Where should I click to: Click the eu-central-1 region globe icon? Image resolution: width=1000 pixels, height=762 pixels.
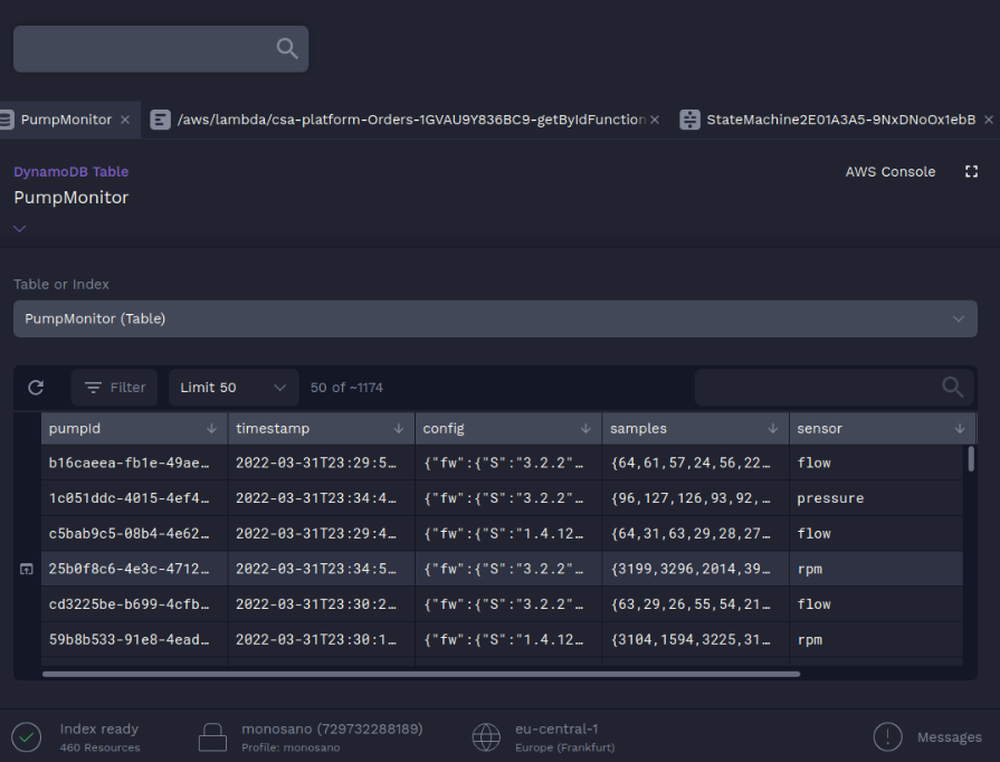[486, 737]
